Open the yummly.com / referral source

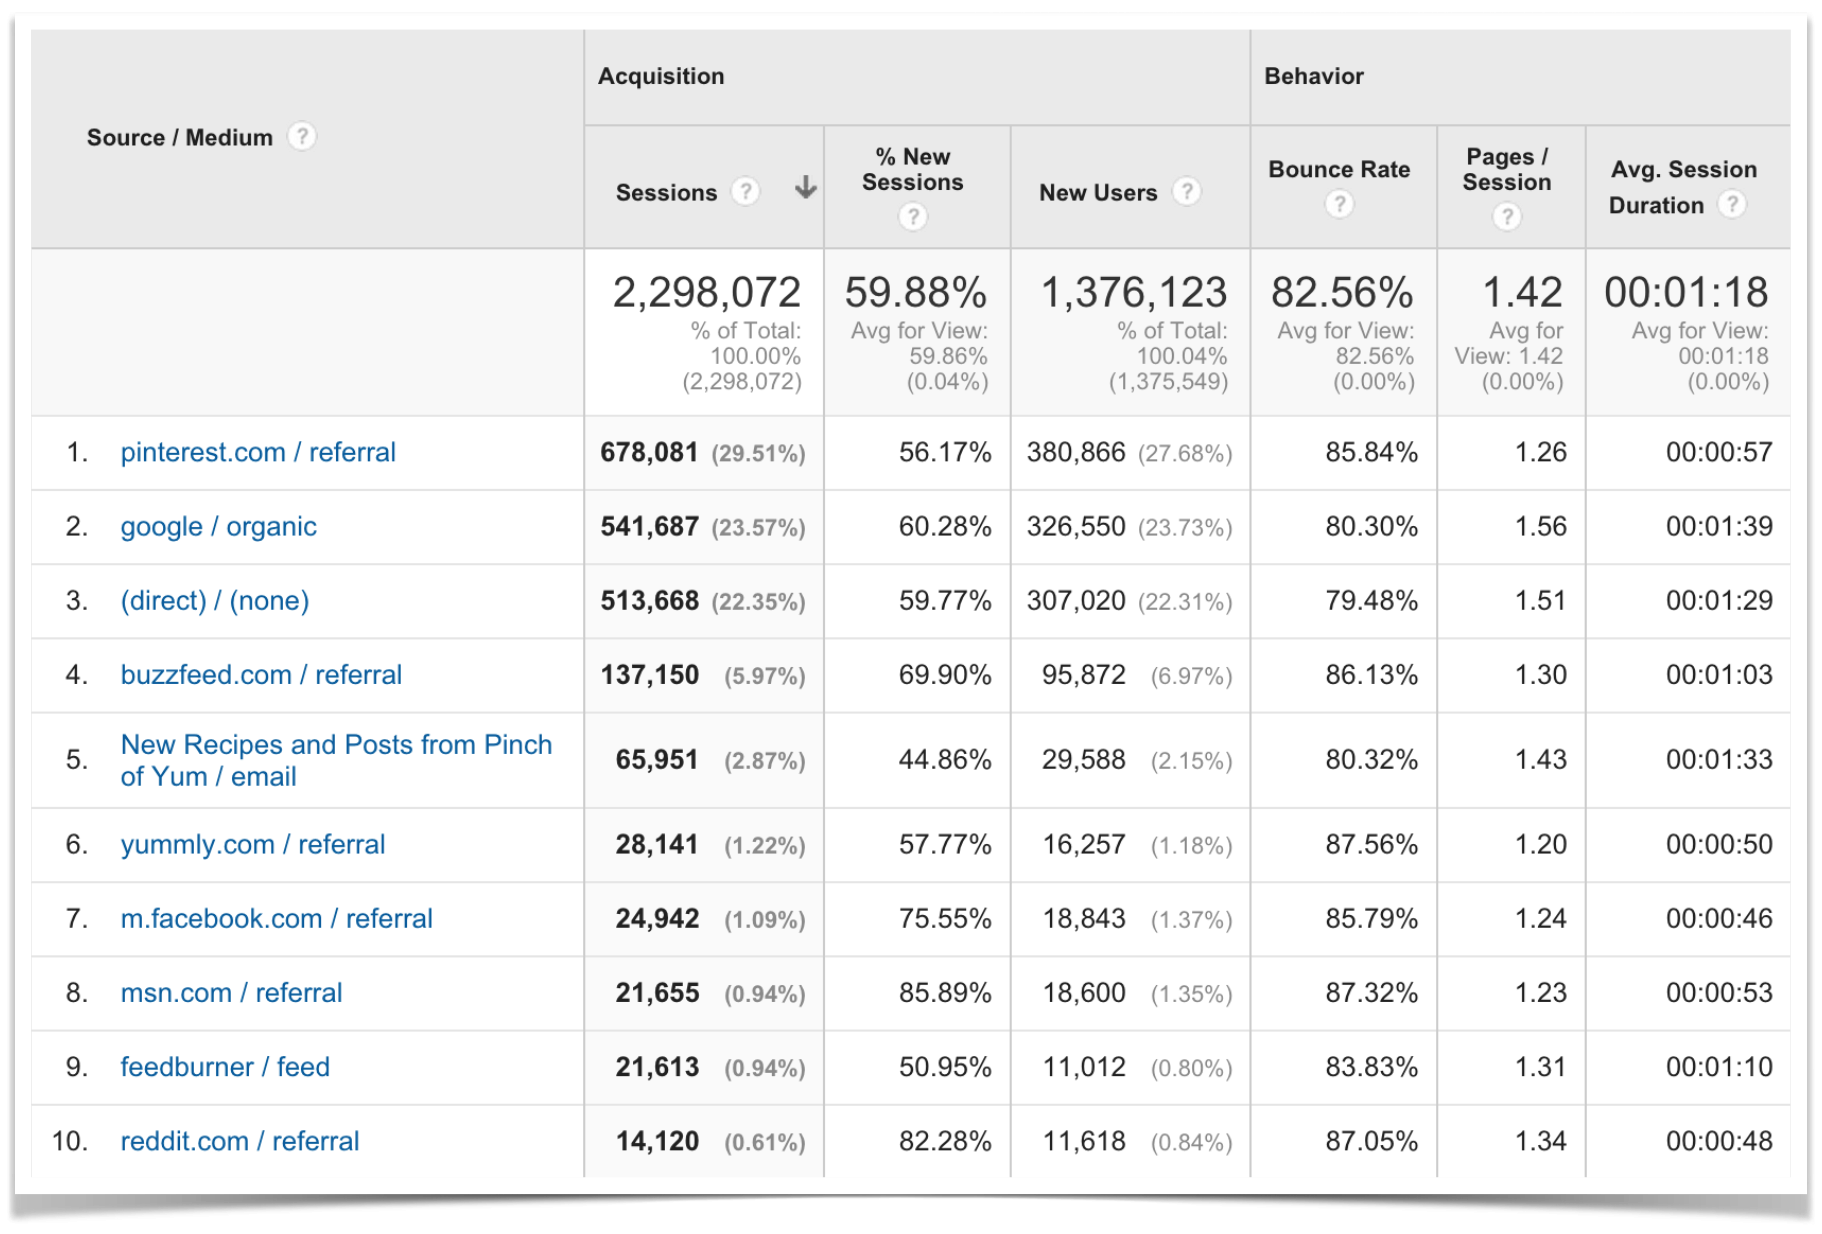252,844
